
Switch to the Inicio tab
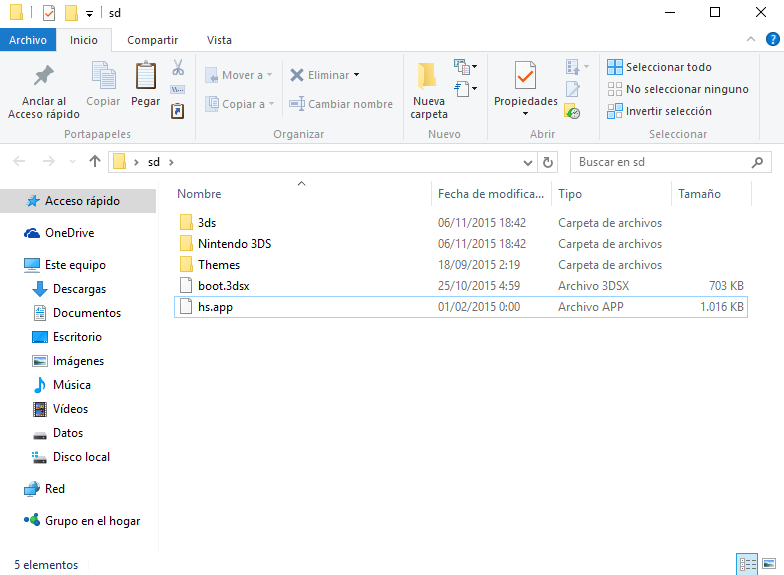(84, 40)
